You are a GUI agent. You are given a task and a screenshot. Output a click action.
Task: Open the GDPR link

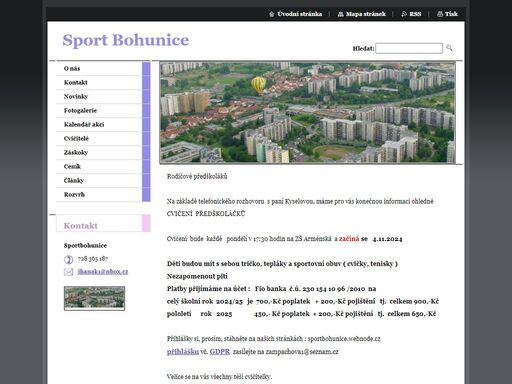220,352
